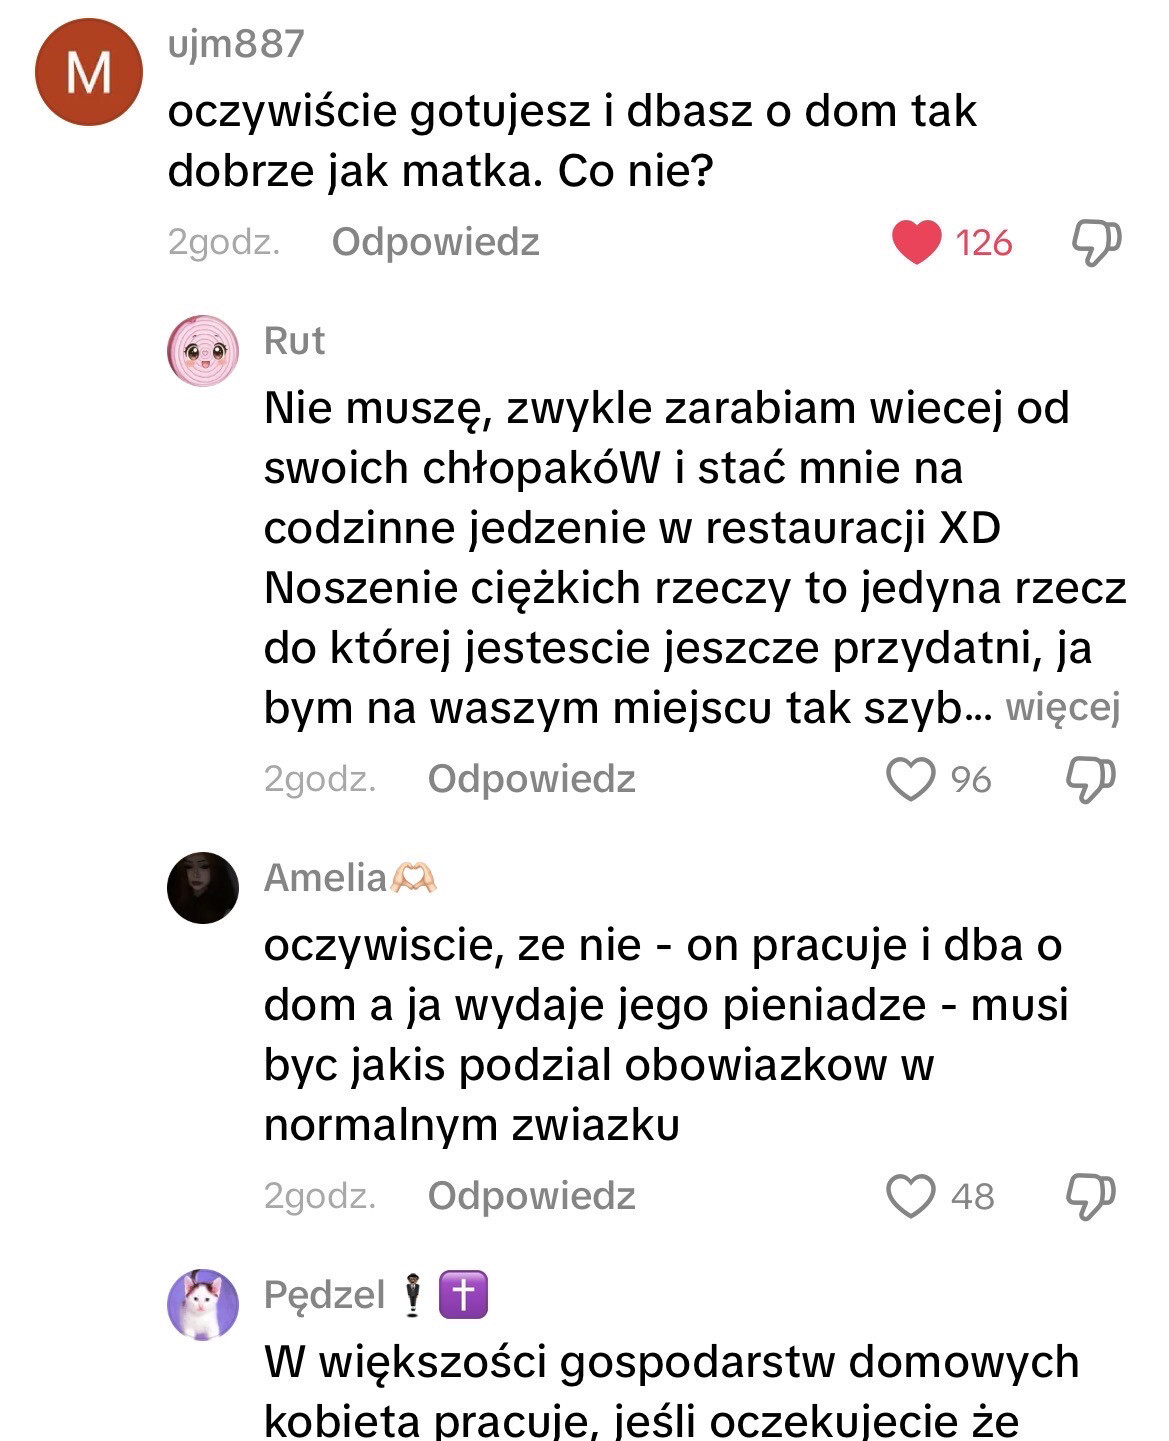The image size is (1169, 1441).
Task: Open username ujm887 profile link
Action: 236,44
